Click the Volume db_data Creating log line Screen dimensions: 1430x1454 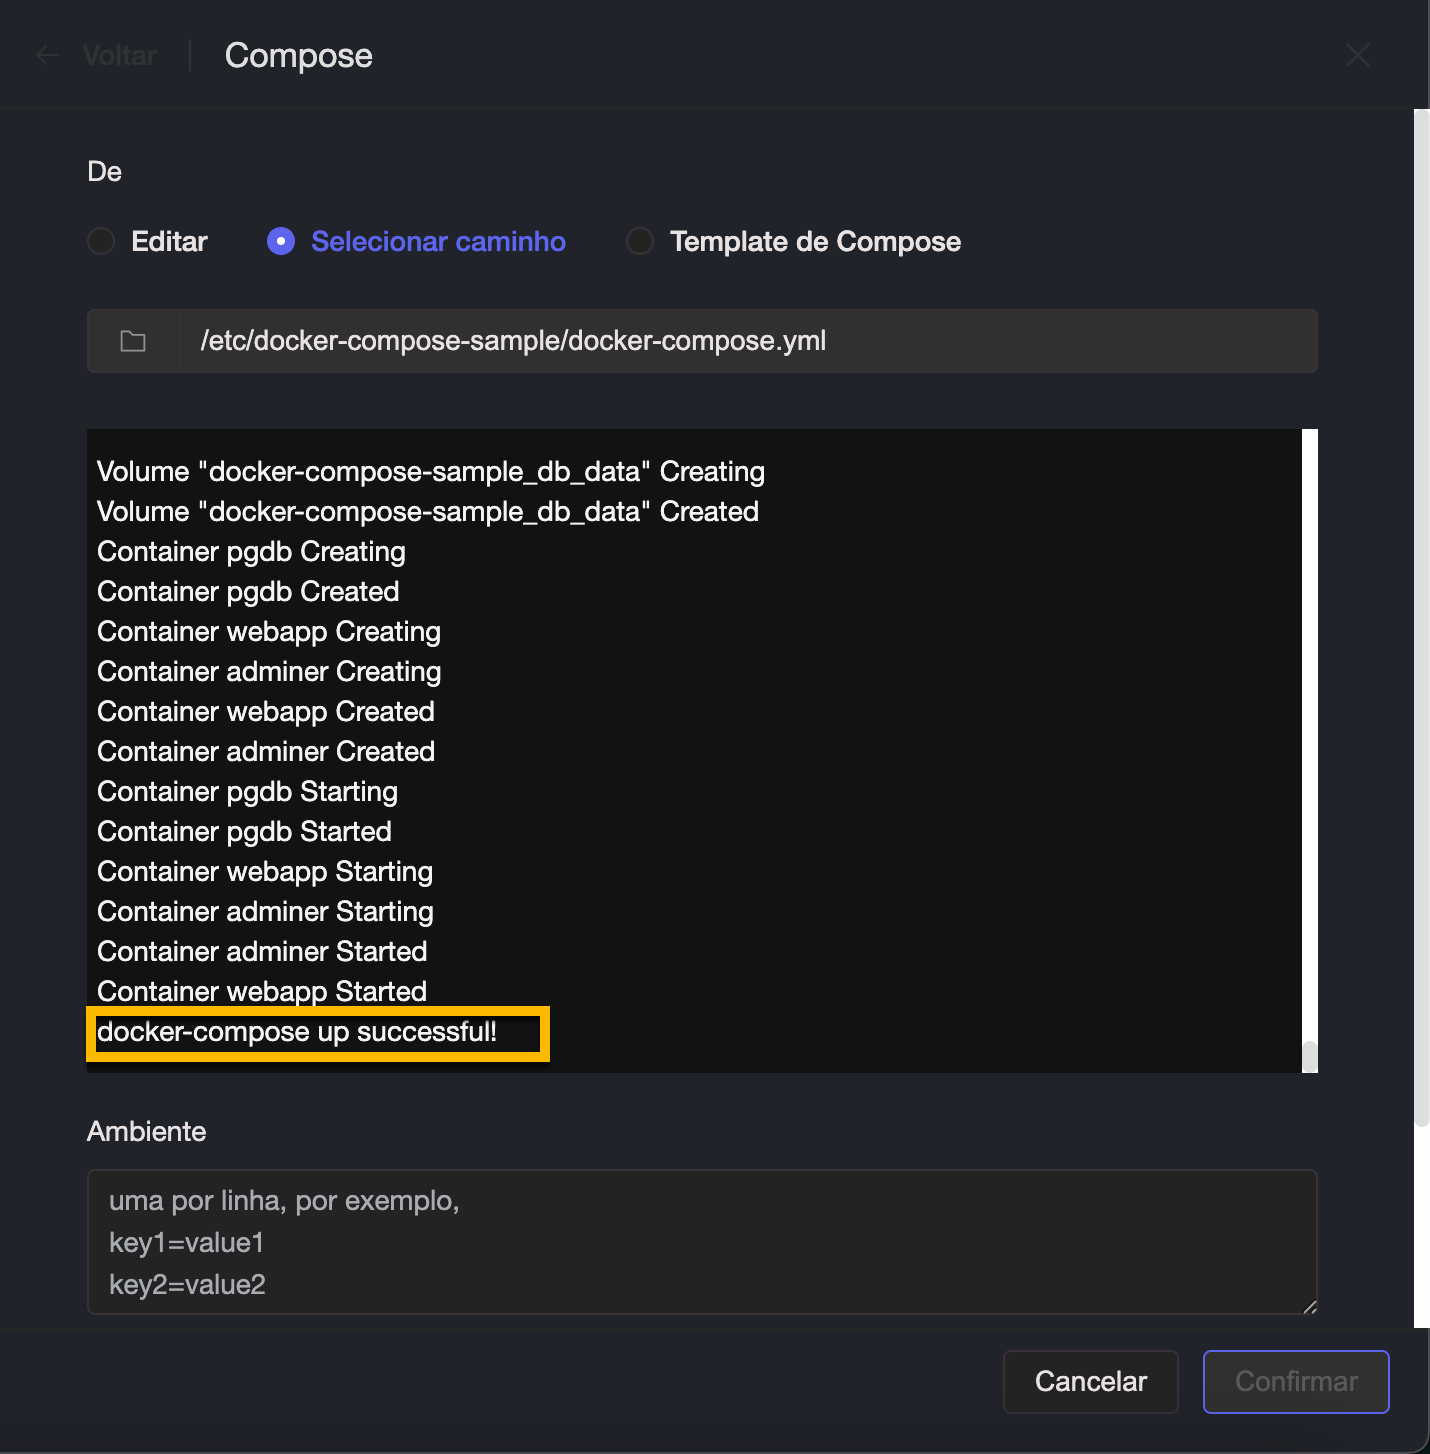point(430,471)
